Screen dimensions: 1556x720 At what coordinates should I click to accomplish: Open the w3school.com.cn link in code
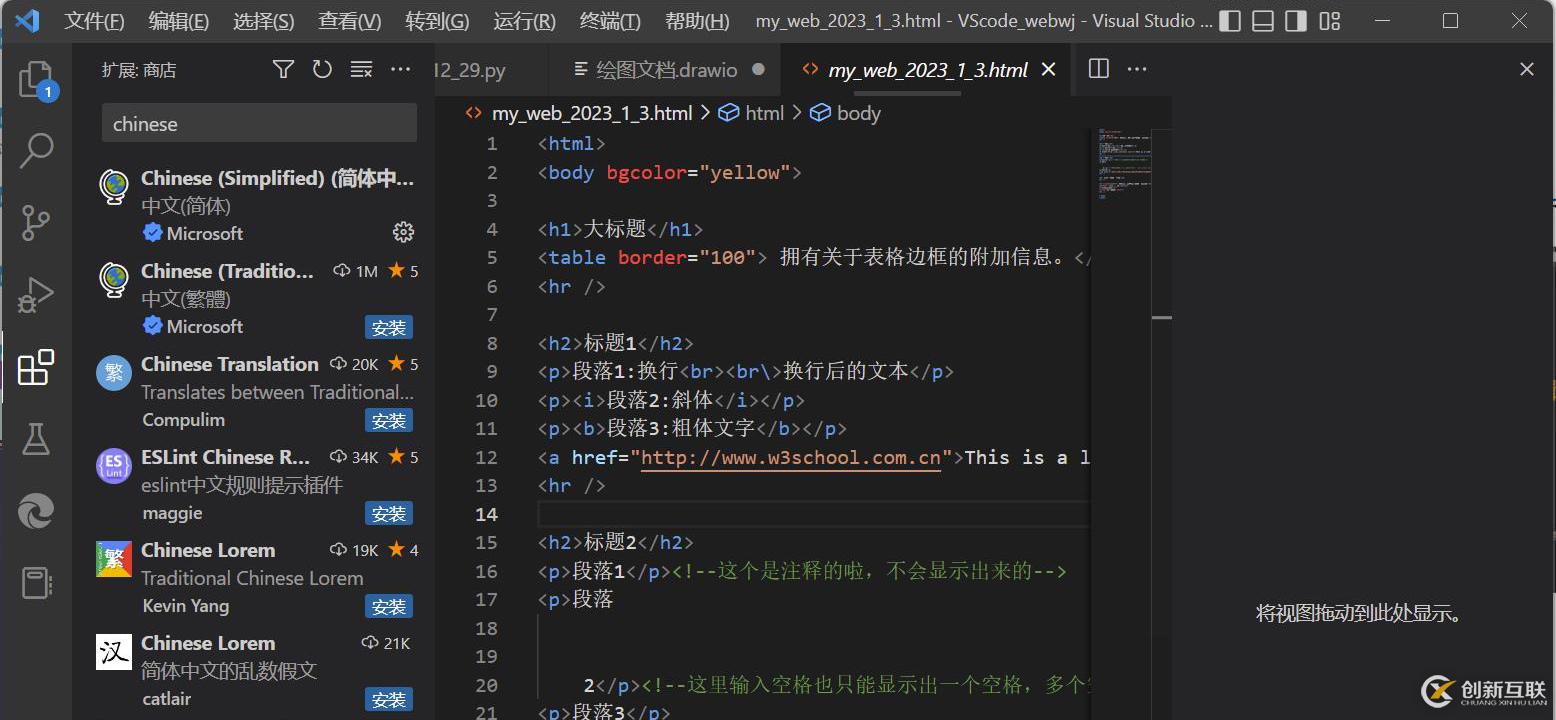(x=790, y=457)
